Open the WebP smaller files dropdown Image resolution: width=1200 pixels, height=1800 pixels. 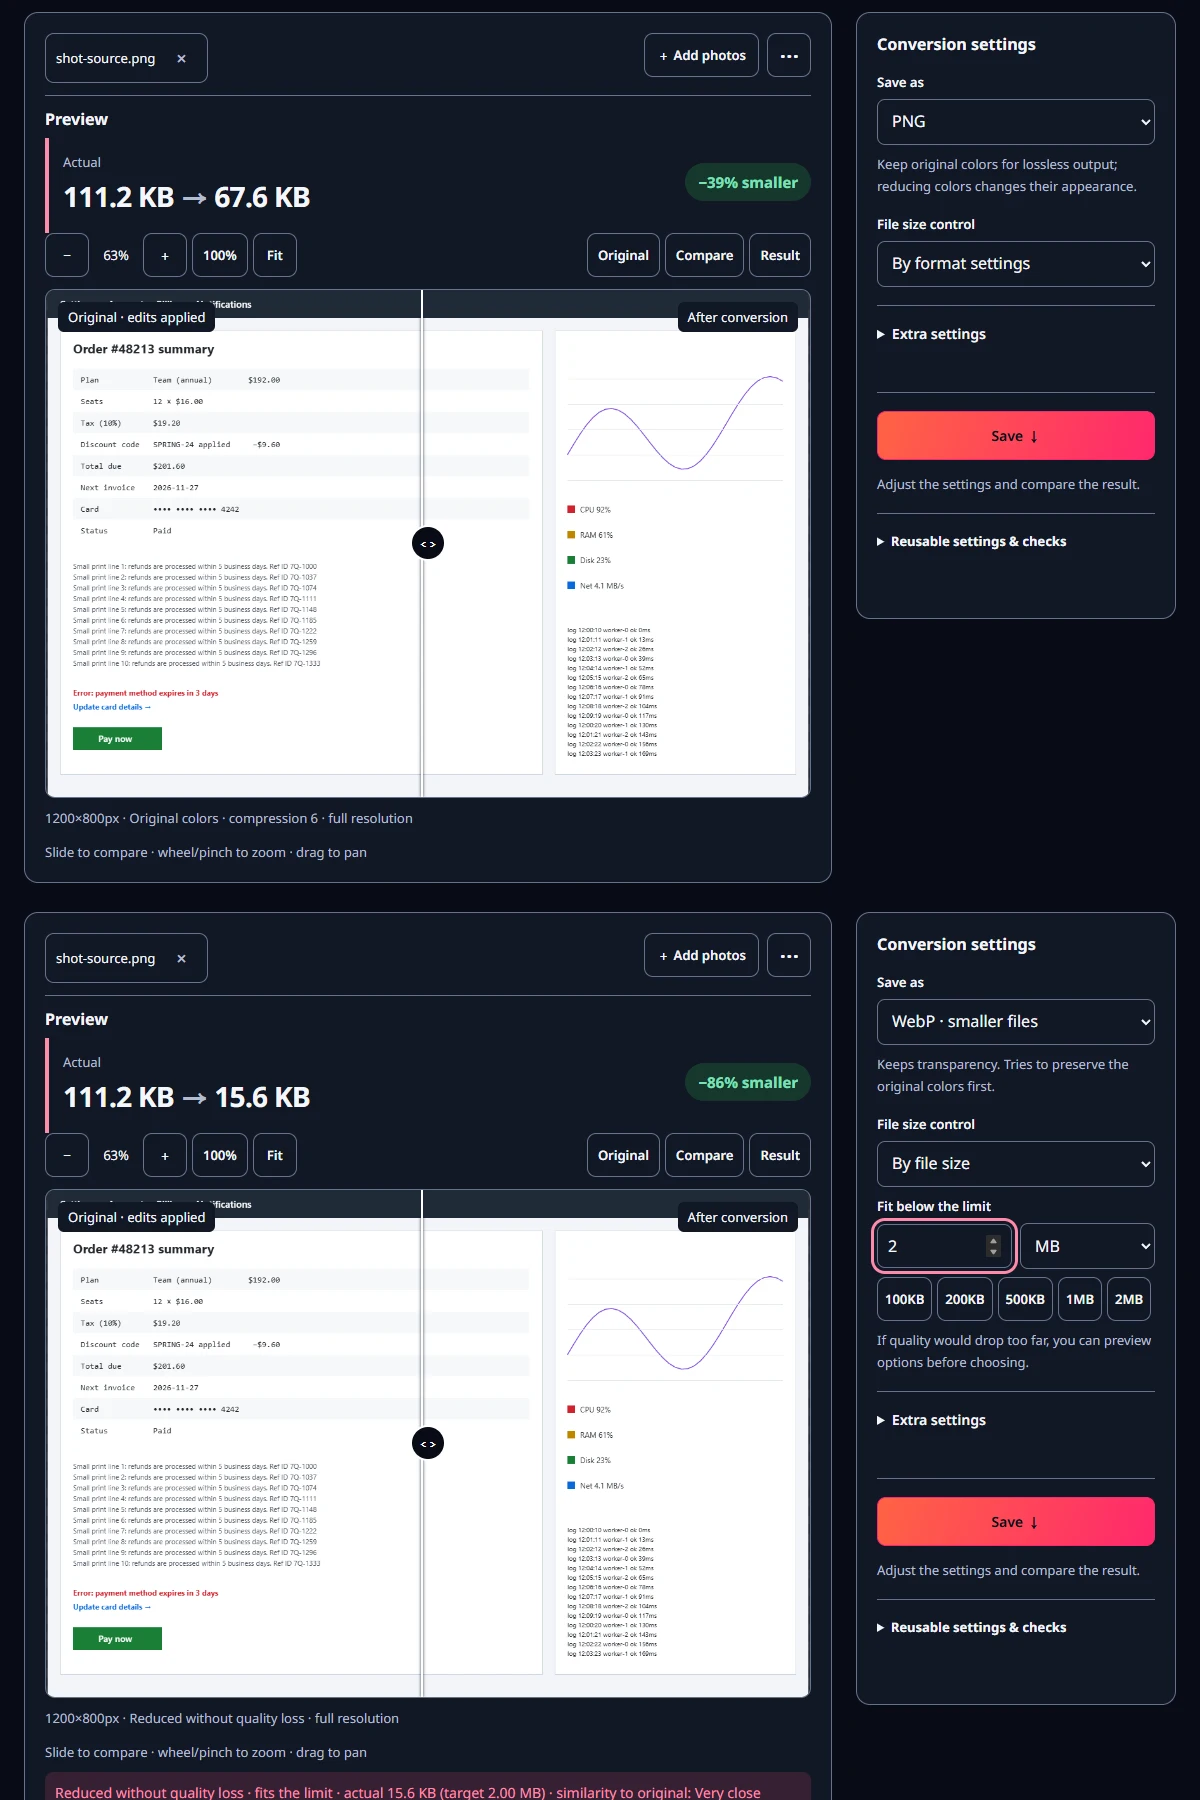[1016, 1022]
